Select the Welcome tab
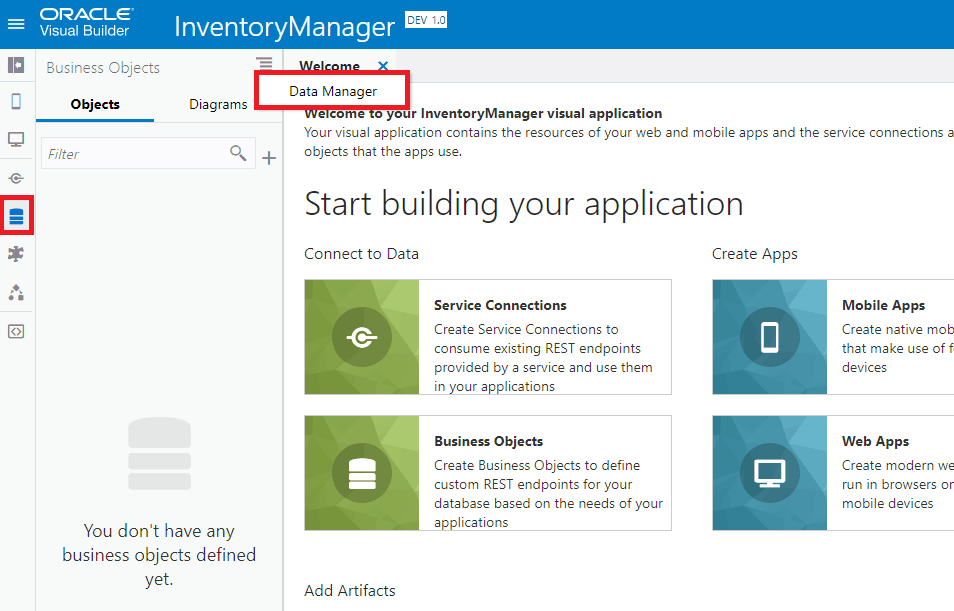954x611 pixels. (329, 66)
